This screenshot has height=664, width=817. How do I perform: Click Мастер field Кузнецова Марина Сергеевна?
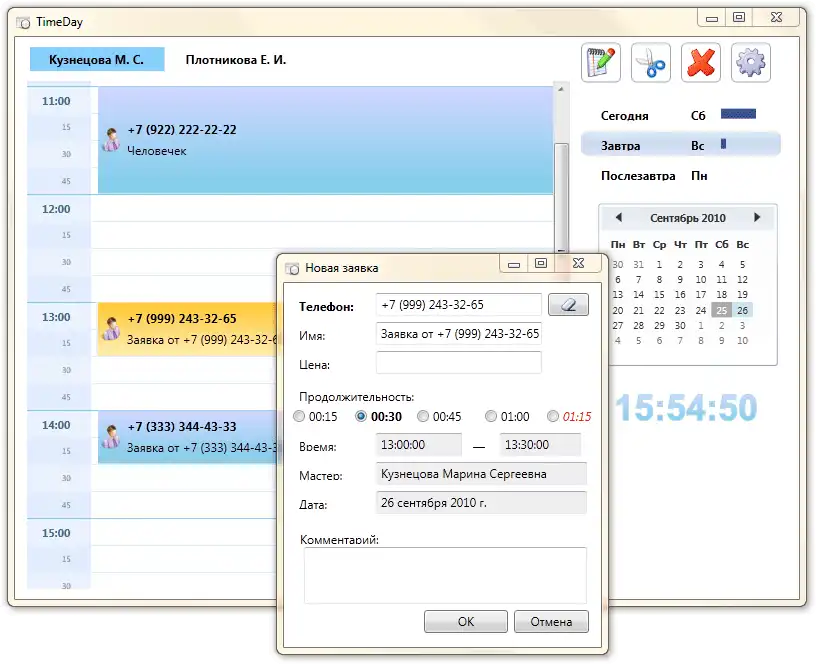point(481,474)
